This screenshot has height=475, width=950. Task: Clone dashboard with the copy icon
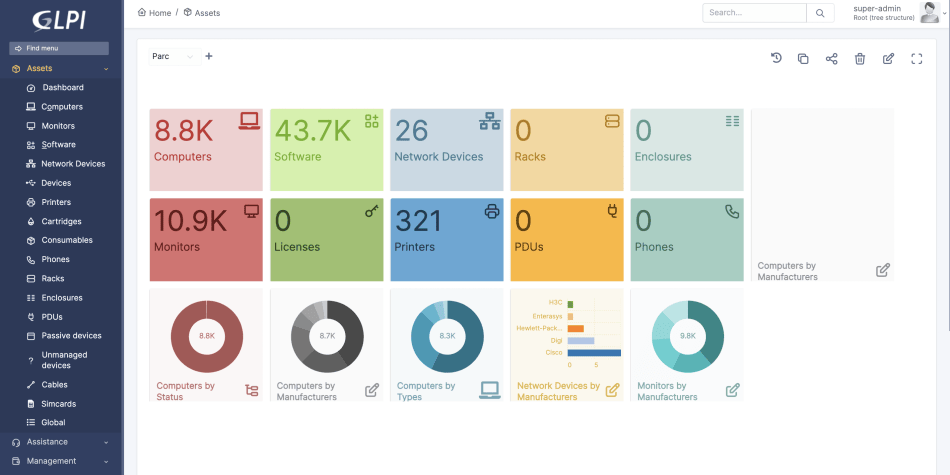tap(803, 59)
